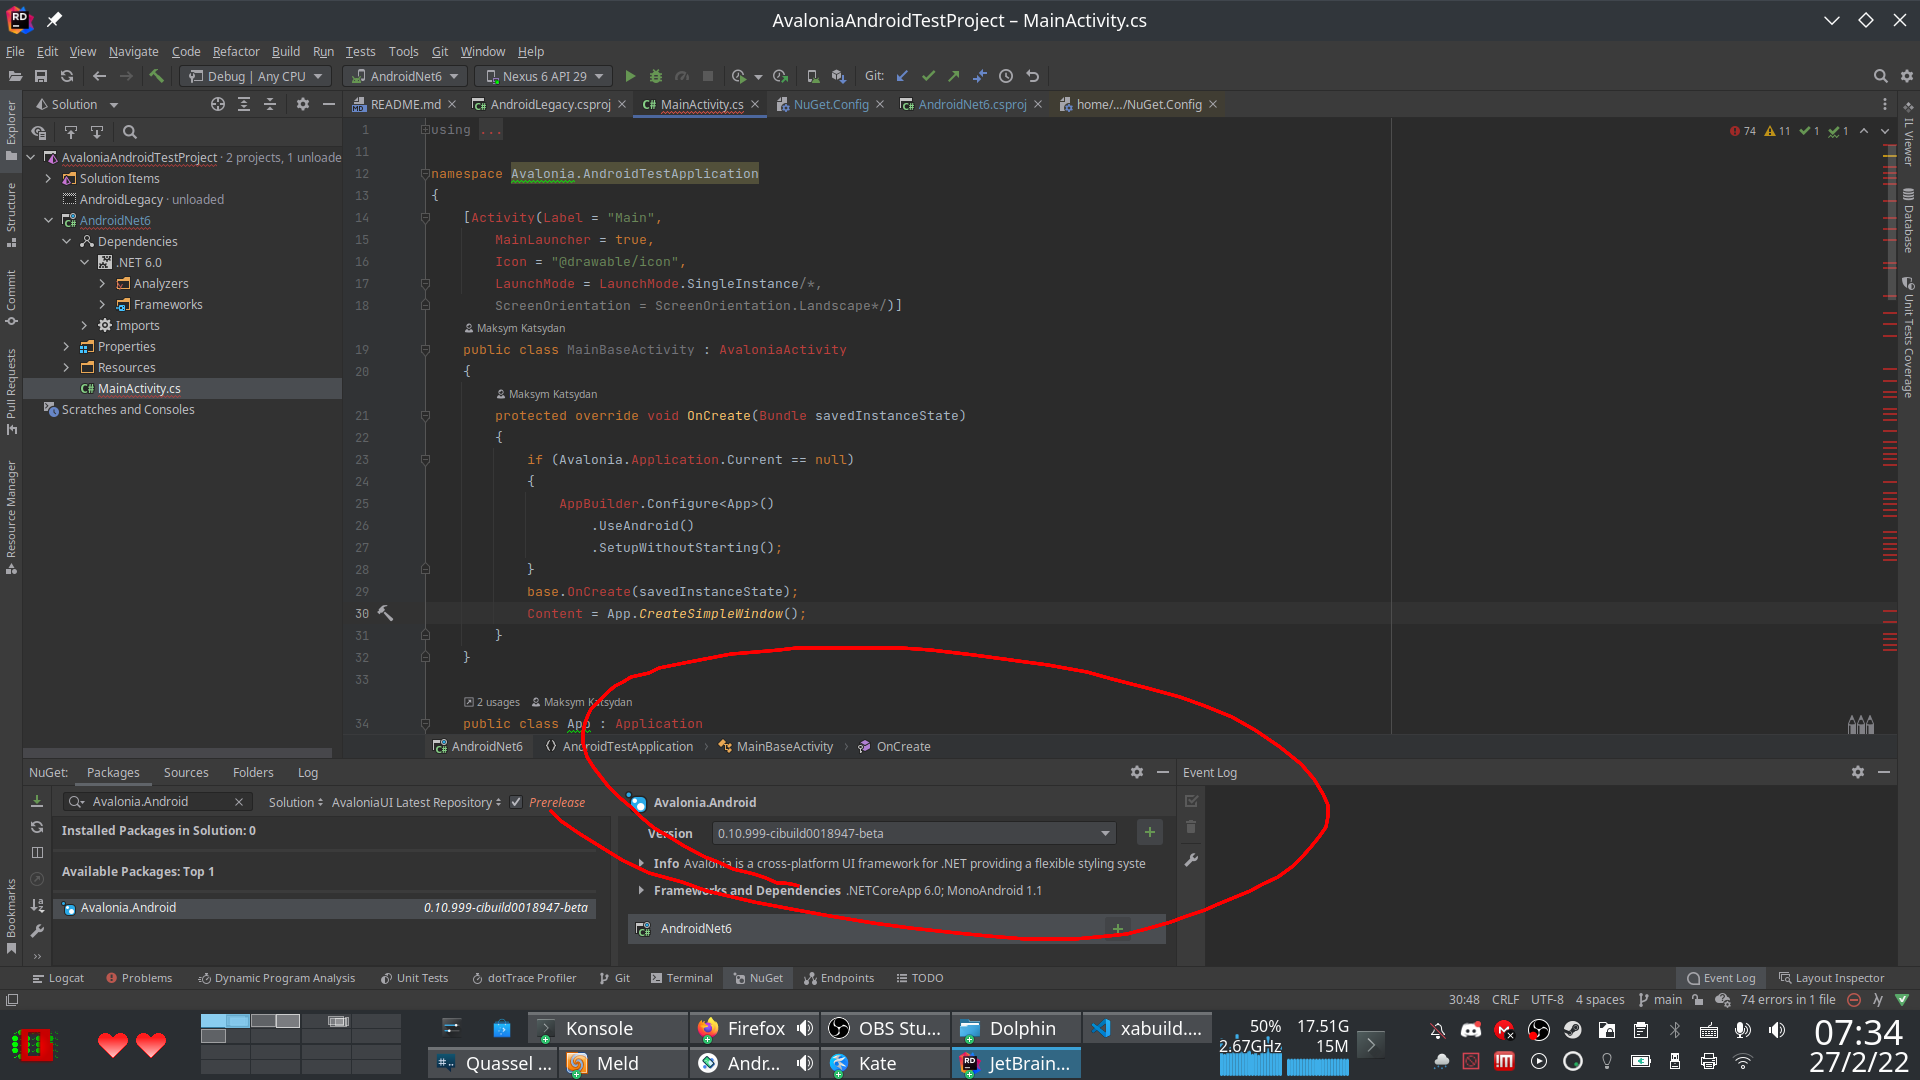Screen dimensions: 1920x1080
Task: Disable the Prerelease checkbox in NuGet
Action: (516, 801)
